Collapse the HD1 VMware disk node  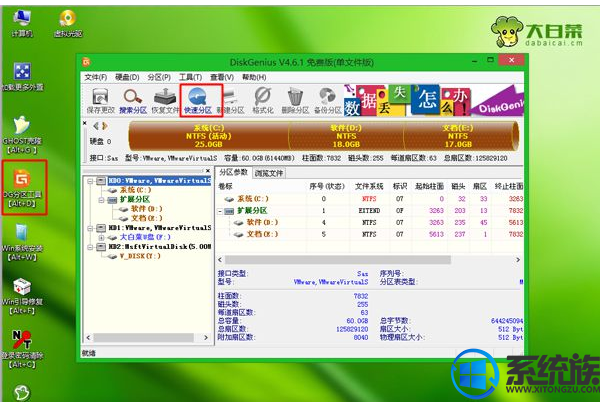click(x=90, y=228)
